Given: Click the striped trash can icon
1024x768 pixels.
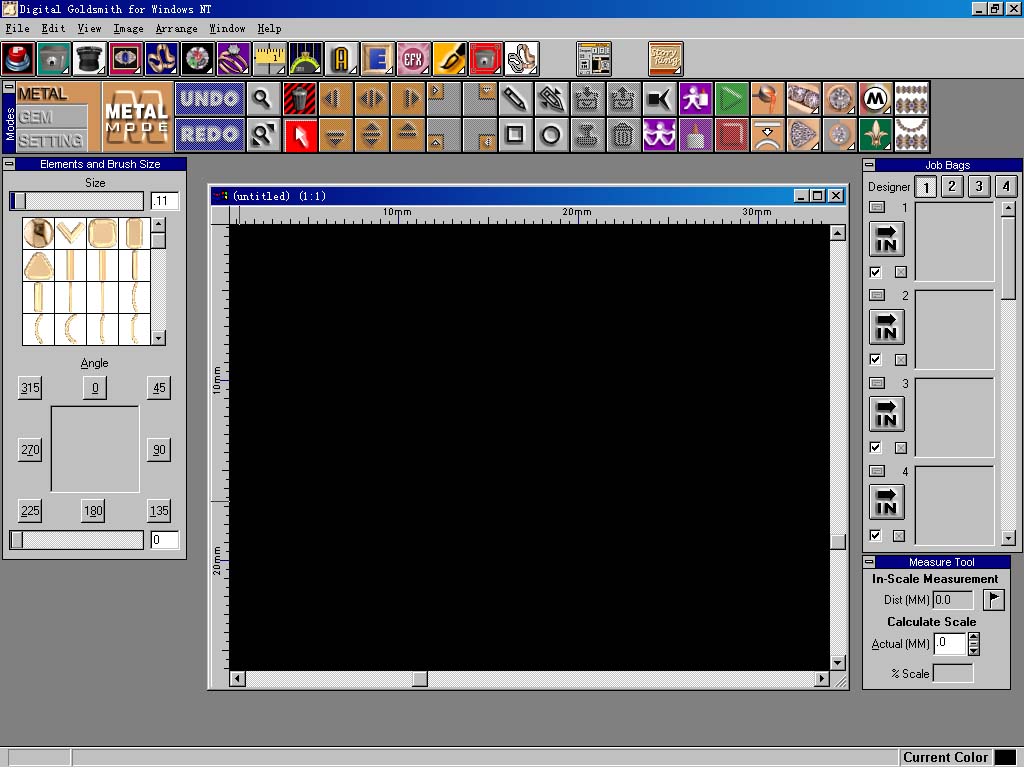Looking at the screenshot, I should pos(300,99).
